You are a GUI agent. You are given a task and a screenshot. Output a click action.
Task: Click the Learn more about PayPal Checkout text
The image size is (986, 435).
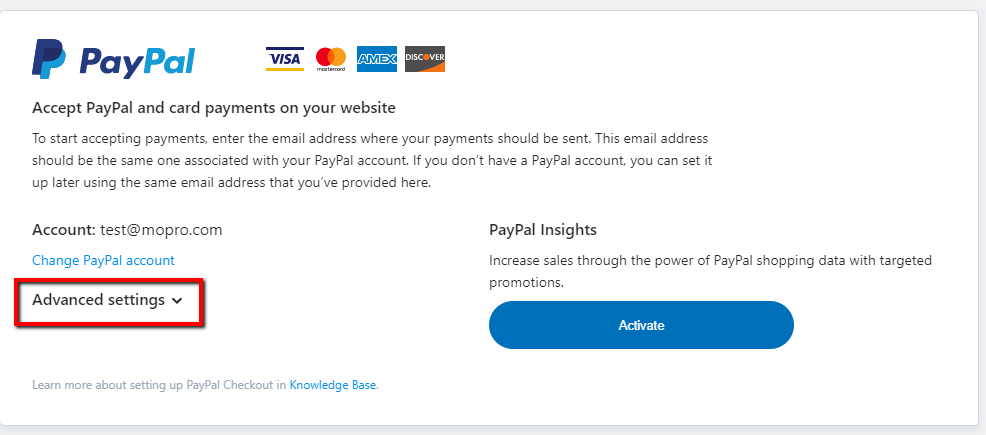coord(159,385)
